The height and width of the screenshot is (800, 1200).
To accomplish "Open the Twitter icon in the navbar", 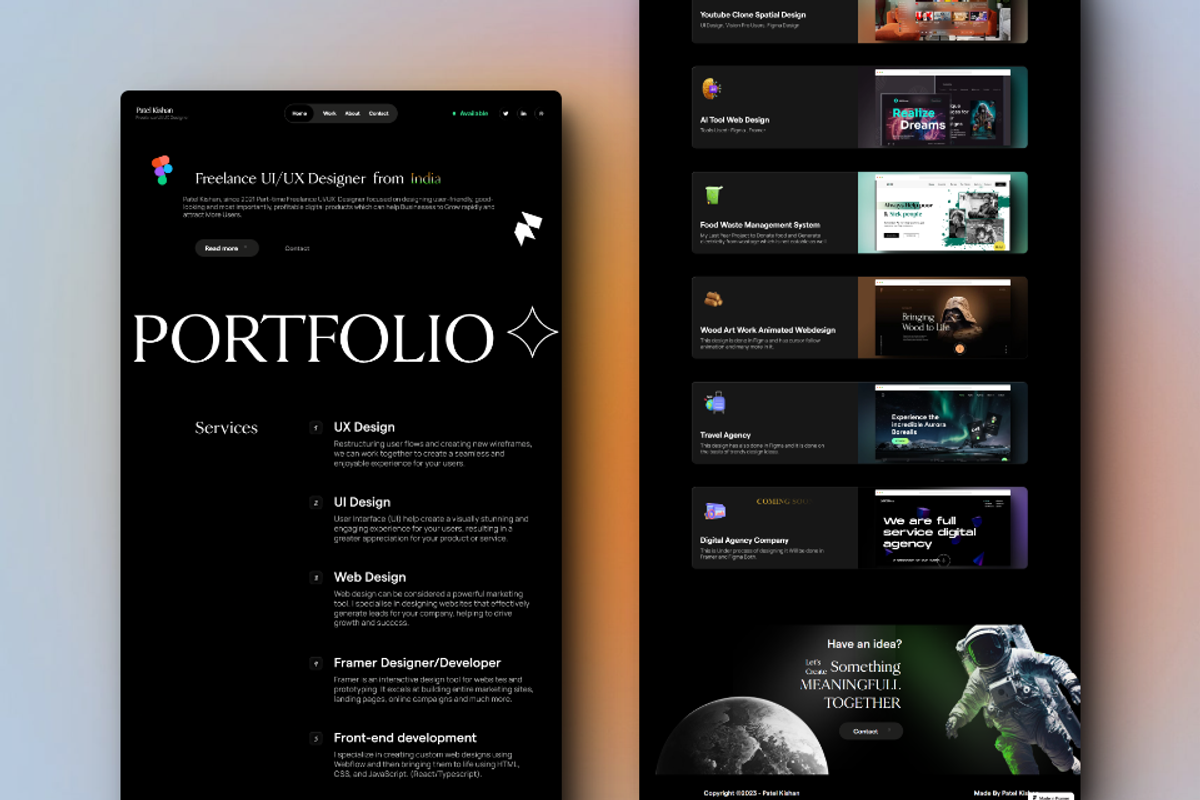I will click(505, 113).
